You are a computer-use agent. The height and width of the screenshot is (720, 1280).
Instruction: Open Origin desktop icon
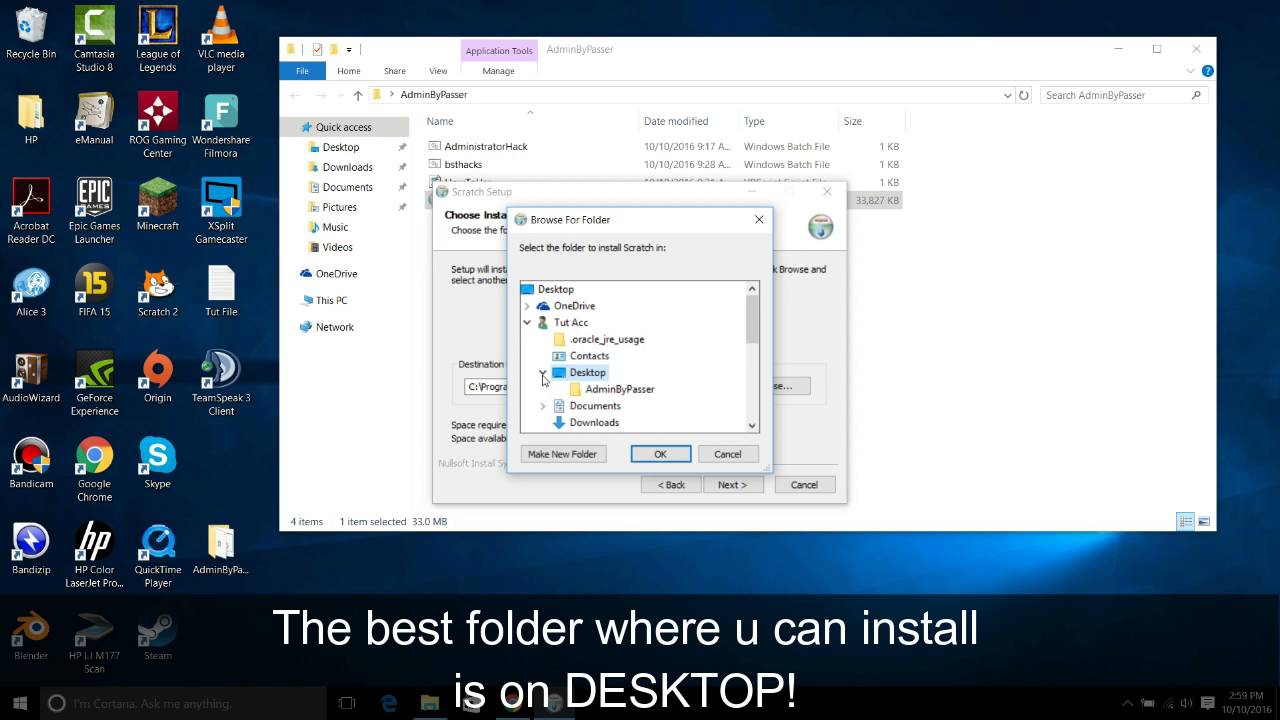157,377
